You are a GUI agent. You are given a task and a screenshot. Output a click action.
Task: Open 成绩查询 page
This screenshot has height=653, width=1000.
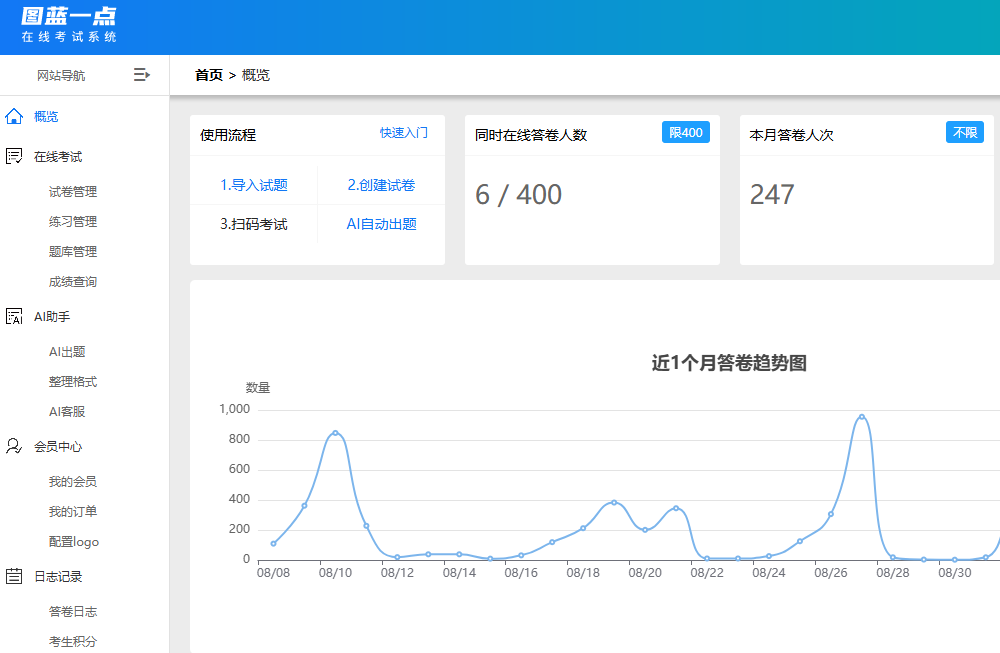(73, 281)
